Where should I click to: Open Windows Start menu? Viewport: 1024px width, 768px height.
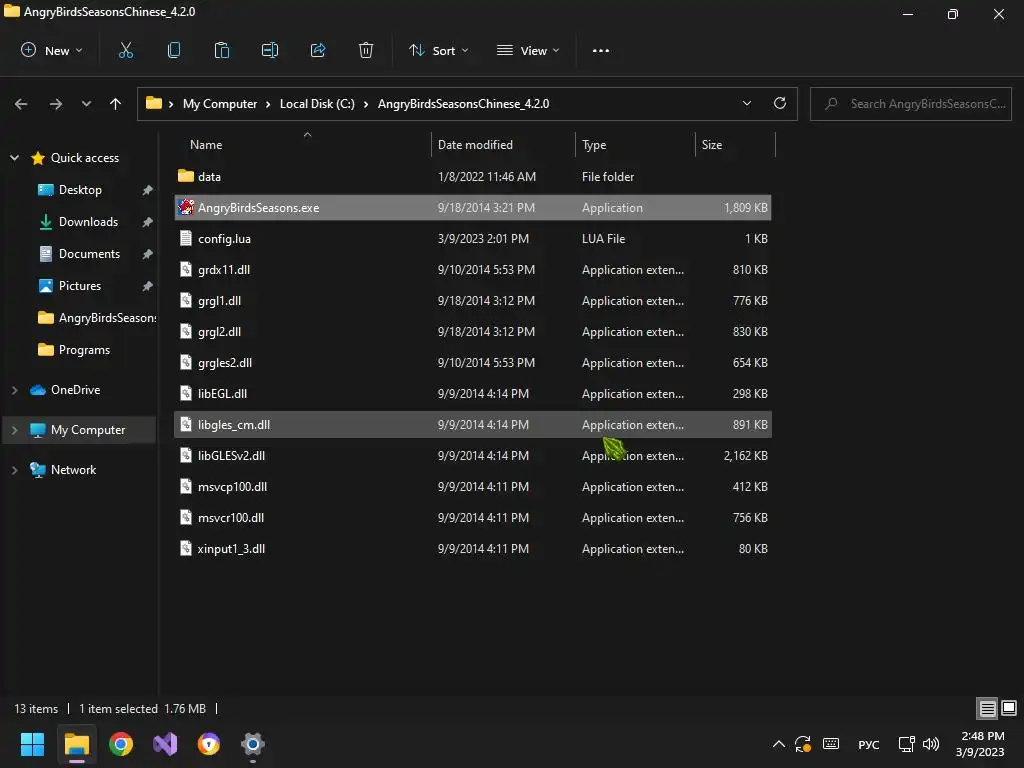32,744
